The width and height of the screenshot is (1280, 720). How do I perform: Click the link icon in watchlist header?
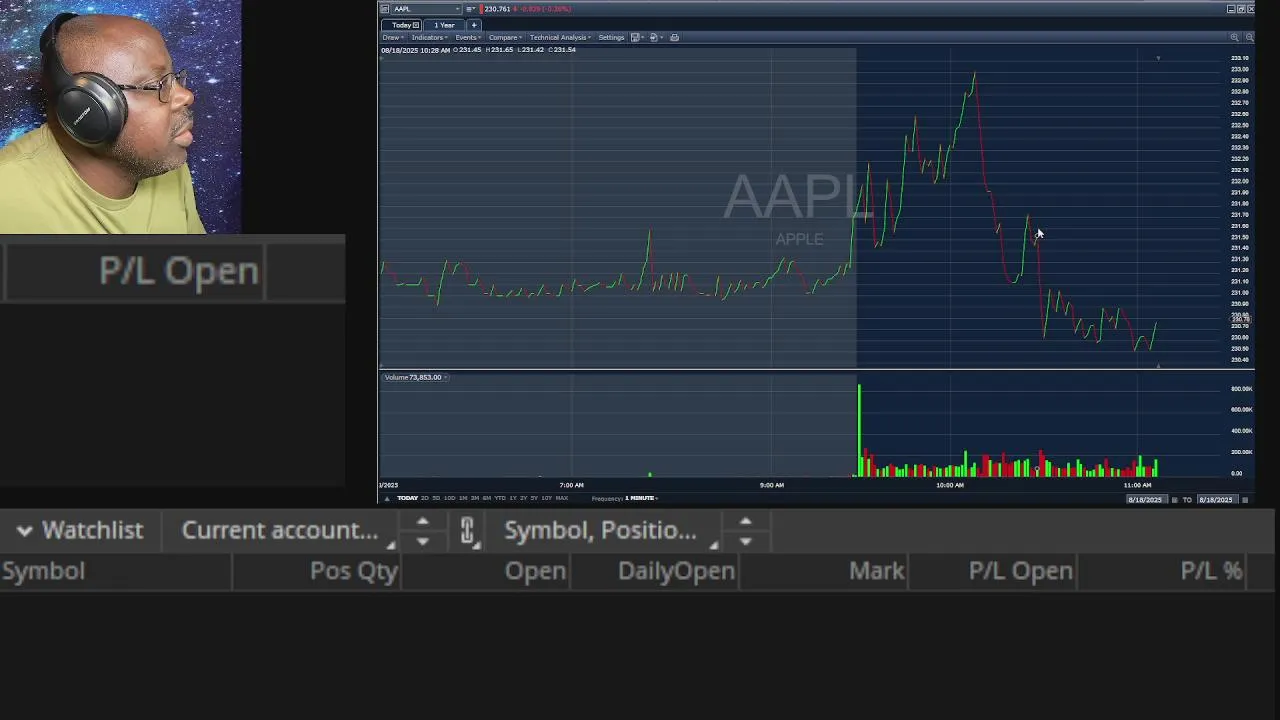point(467,531)
